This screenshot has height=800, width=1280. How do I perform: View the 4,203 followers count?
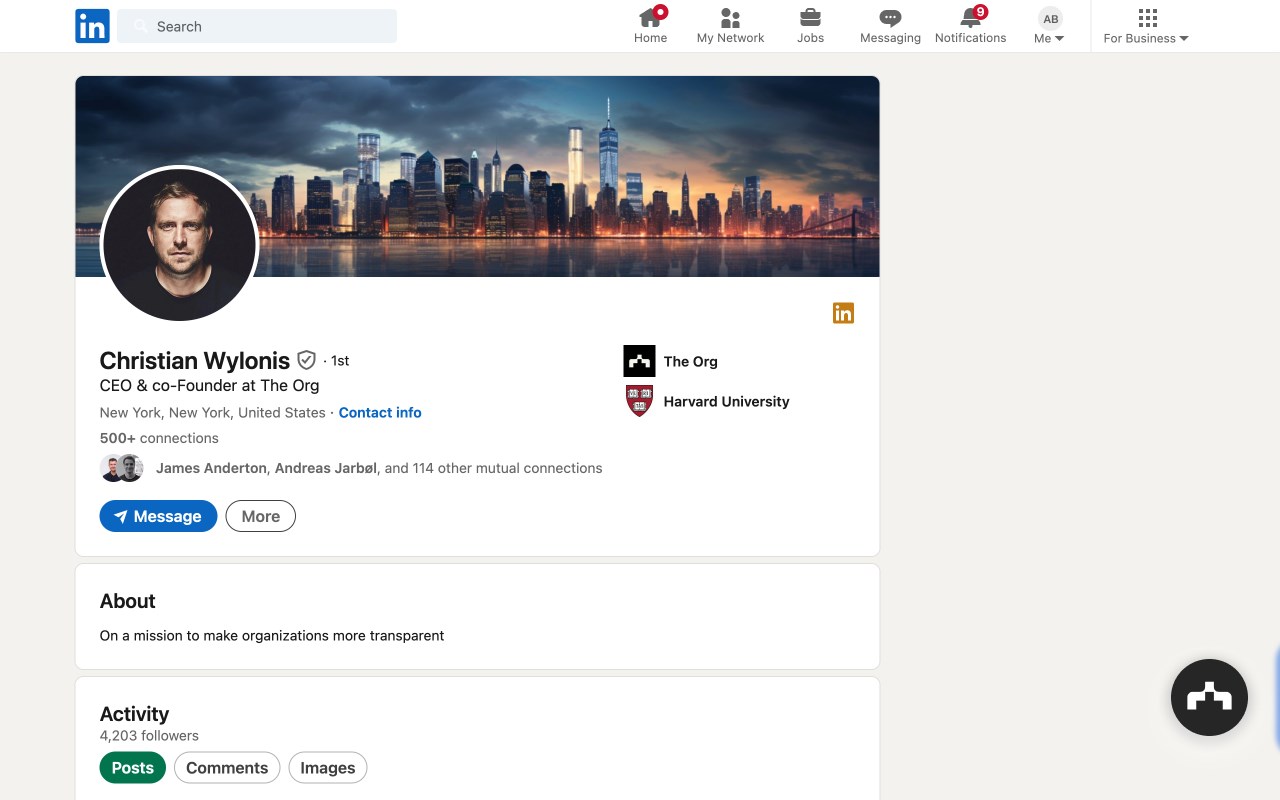click(x=149, y=736)
